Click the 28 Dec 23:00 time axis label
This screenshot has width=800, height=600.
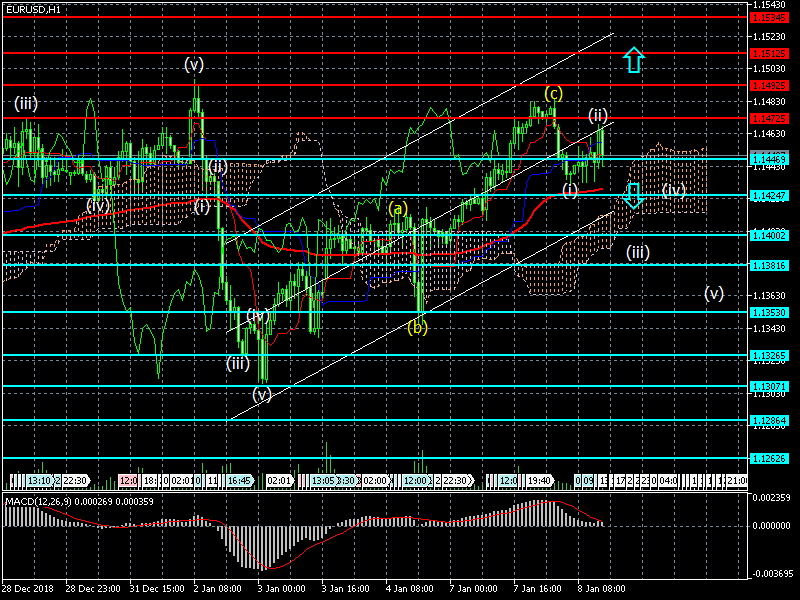pos(93,589)
